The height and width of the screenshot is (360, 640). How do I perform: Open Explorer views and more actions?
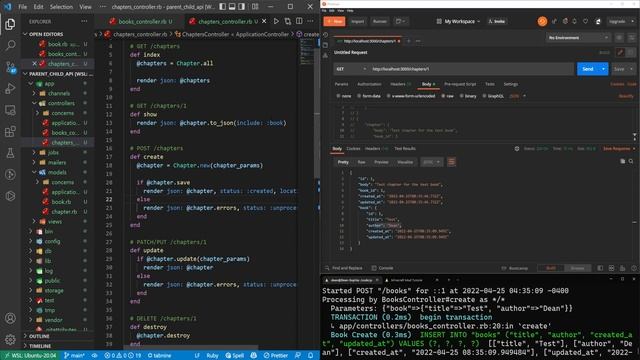[x=84, y=21]
